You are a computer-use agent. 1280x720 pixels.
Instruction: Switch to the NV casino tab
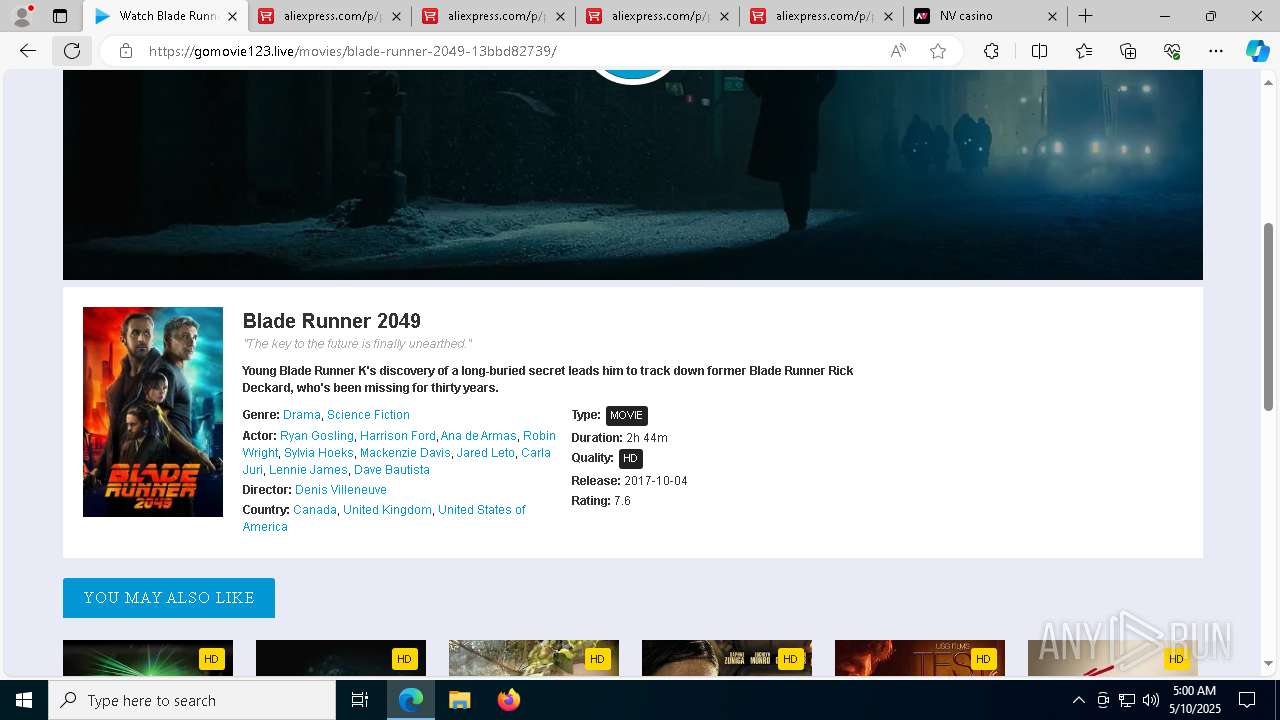coord(986,16)
